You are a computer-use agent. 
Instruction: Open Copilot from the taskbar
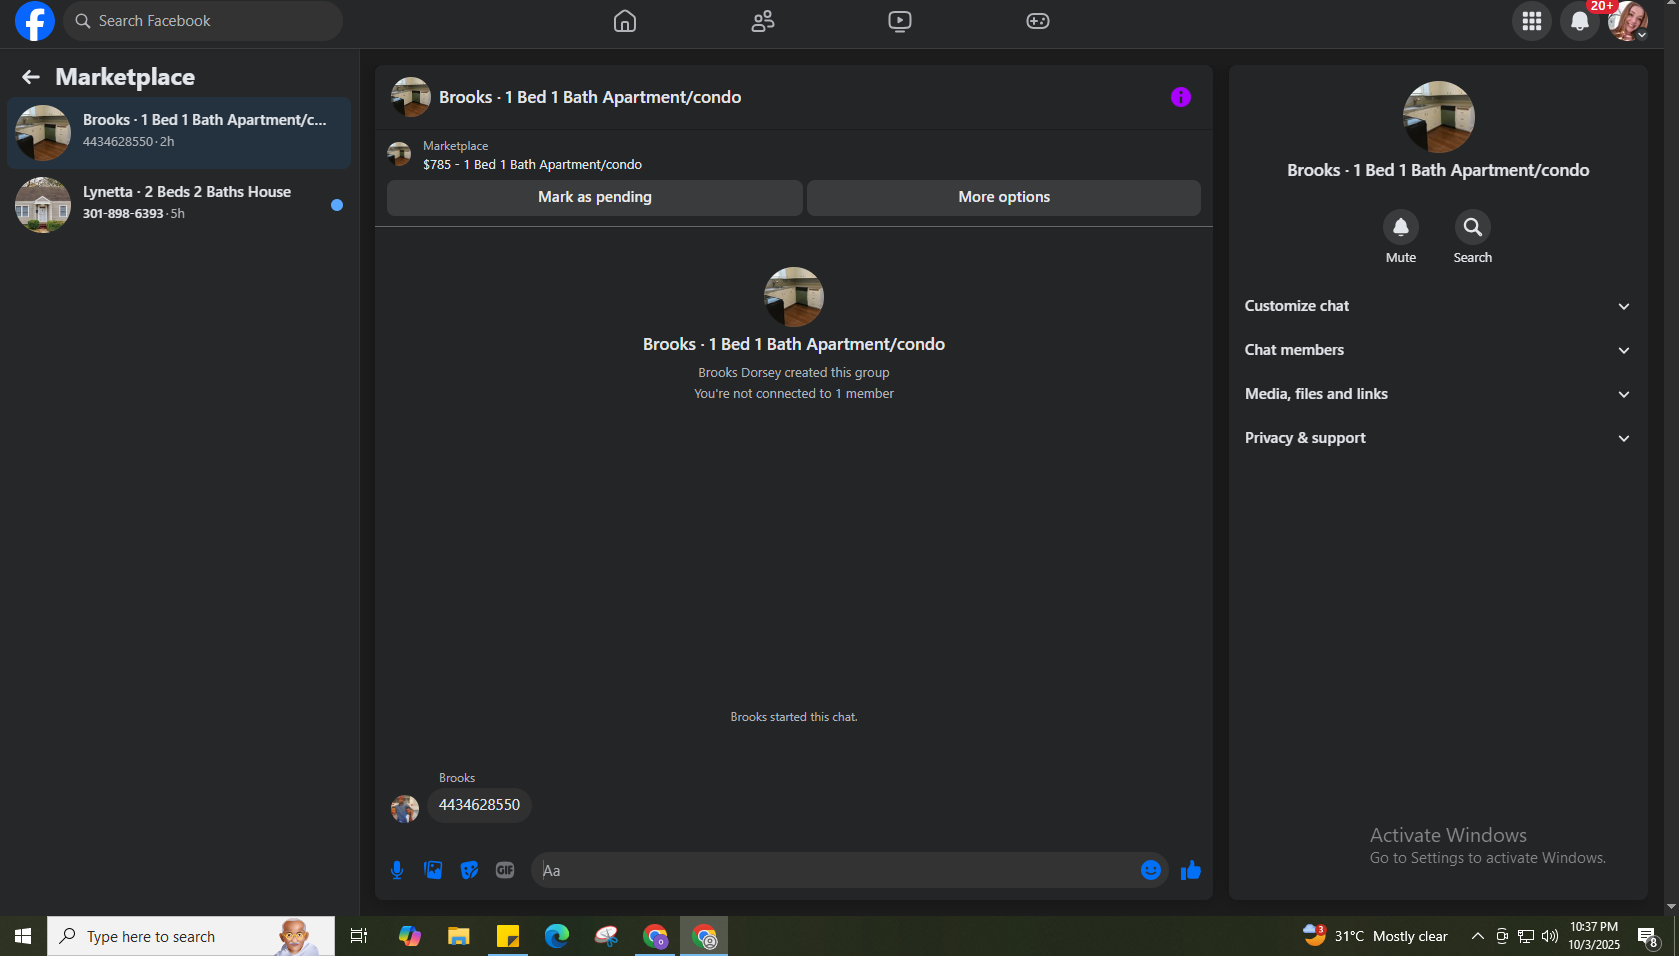click(410, 936)
